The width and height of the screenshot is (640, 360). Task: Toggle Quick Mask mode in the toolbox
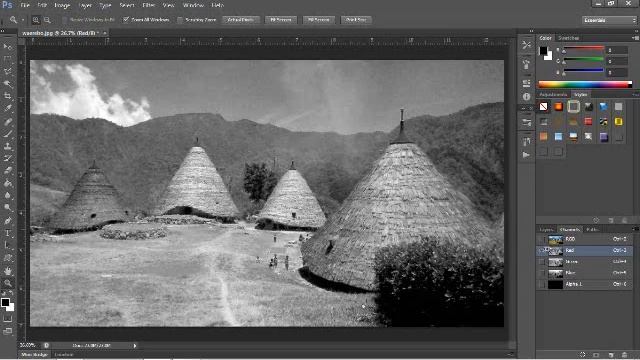[7, 318]
